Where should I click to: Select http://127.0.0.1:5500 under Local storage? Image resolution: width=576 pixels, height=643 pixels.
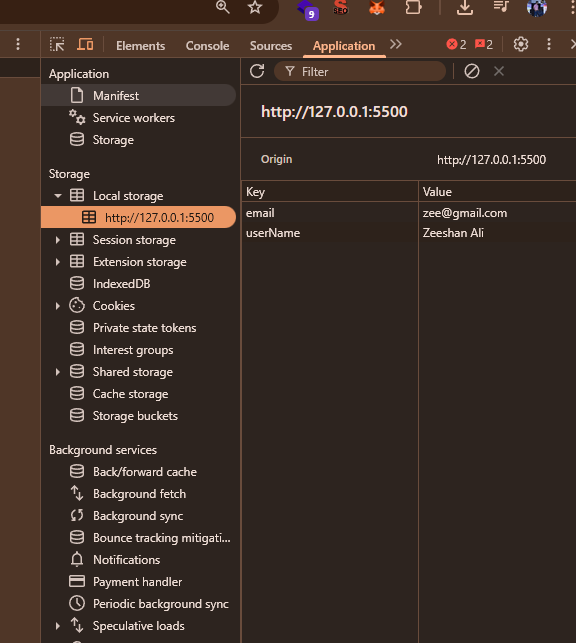click(x=139, y=217)
